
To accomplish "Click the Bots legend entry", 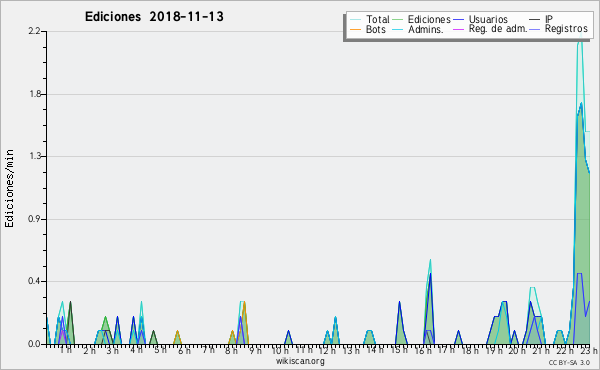I will 376,29.
